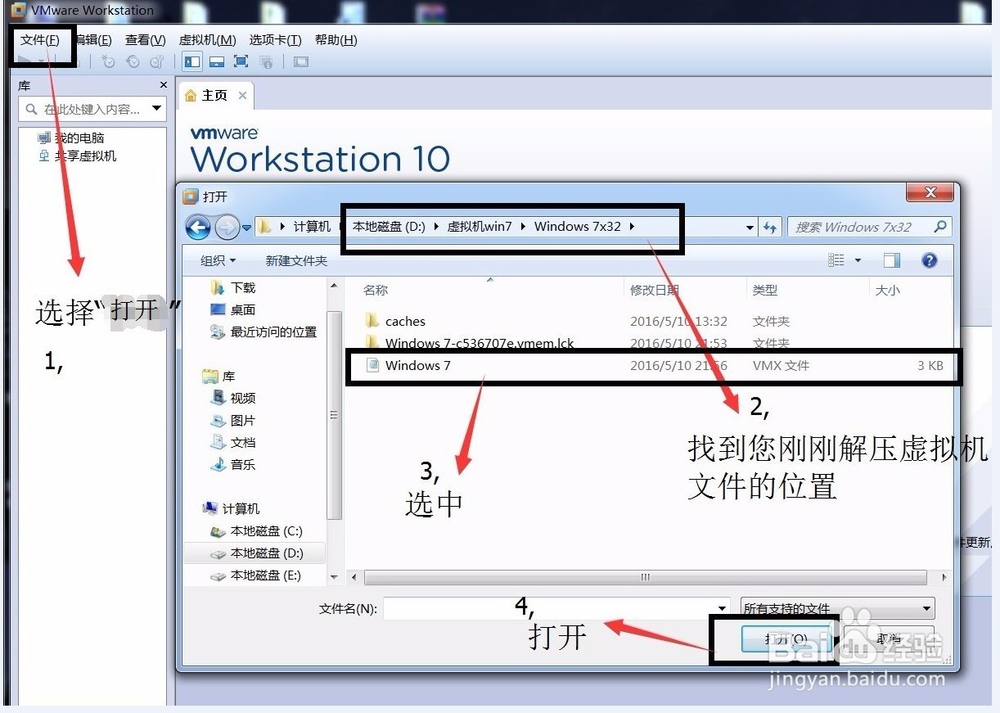Screen dimensions: 1000x713
Task: Select 最近访问的位置 in the navigation pane
Action: coord(263,332)
